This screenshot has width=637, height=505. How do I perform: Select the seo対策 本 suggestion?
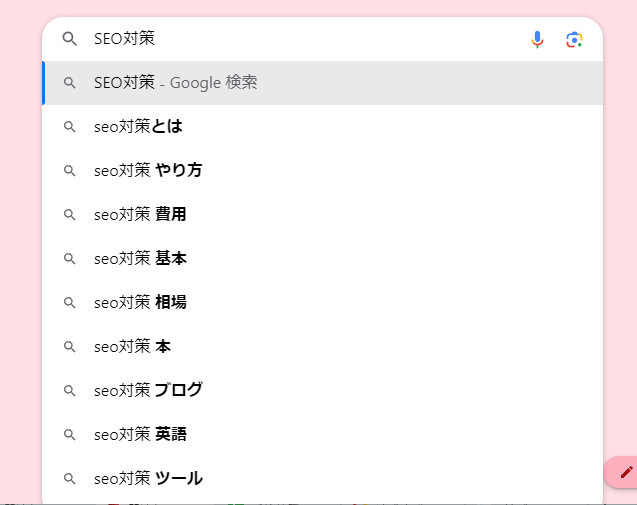tap(323, 347)
